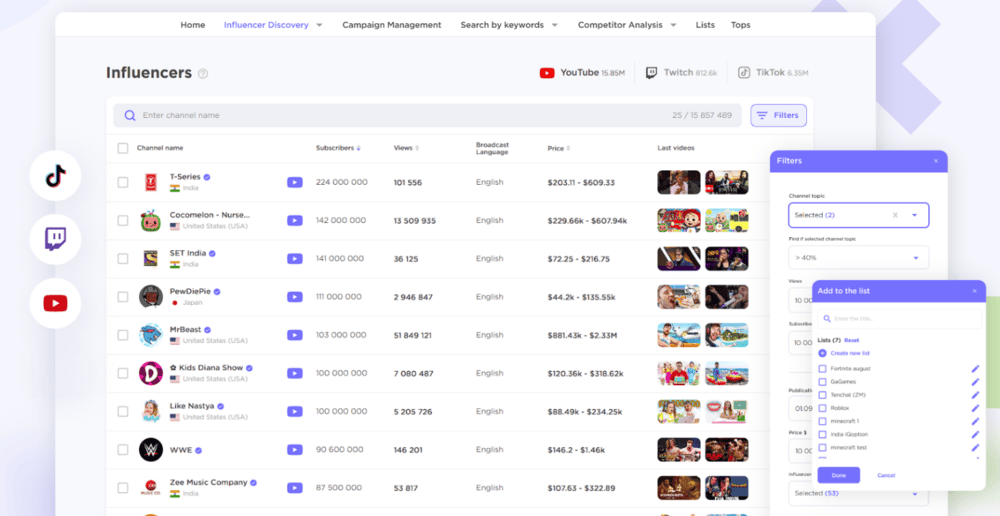Open the '> 40%' topic threshold dropdown
Image resolution: width=1000 pixels, height=516 pixels.
point(858,258)
